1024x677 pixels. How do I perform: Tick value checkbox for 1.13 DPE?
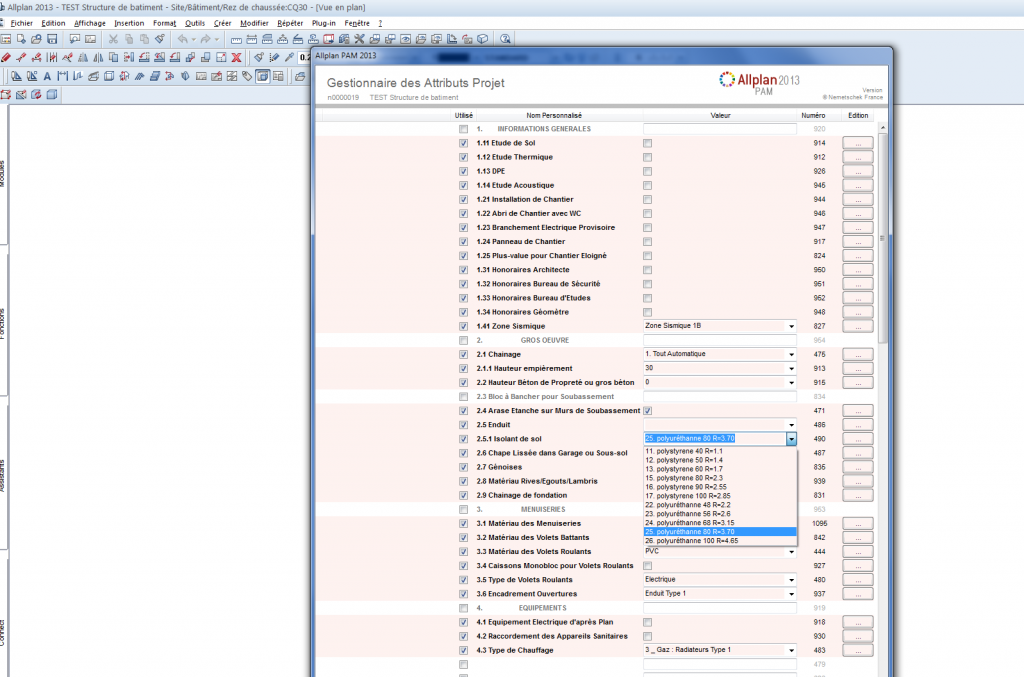click(647, 171)
